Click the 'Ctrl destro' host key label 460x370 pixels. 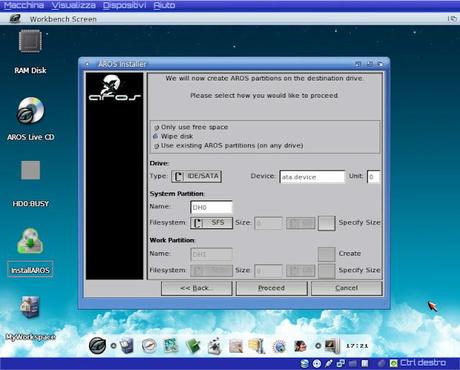tap(423, 363)
